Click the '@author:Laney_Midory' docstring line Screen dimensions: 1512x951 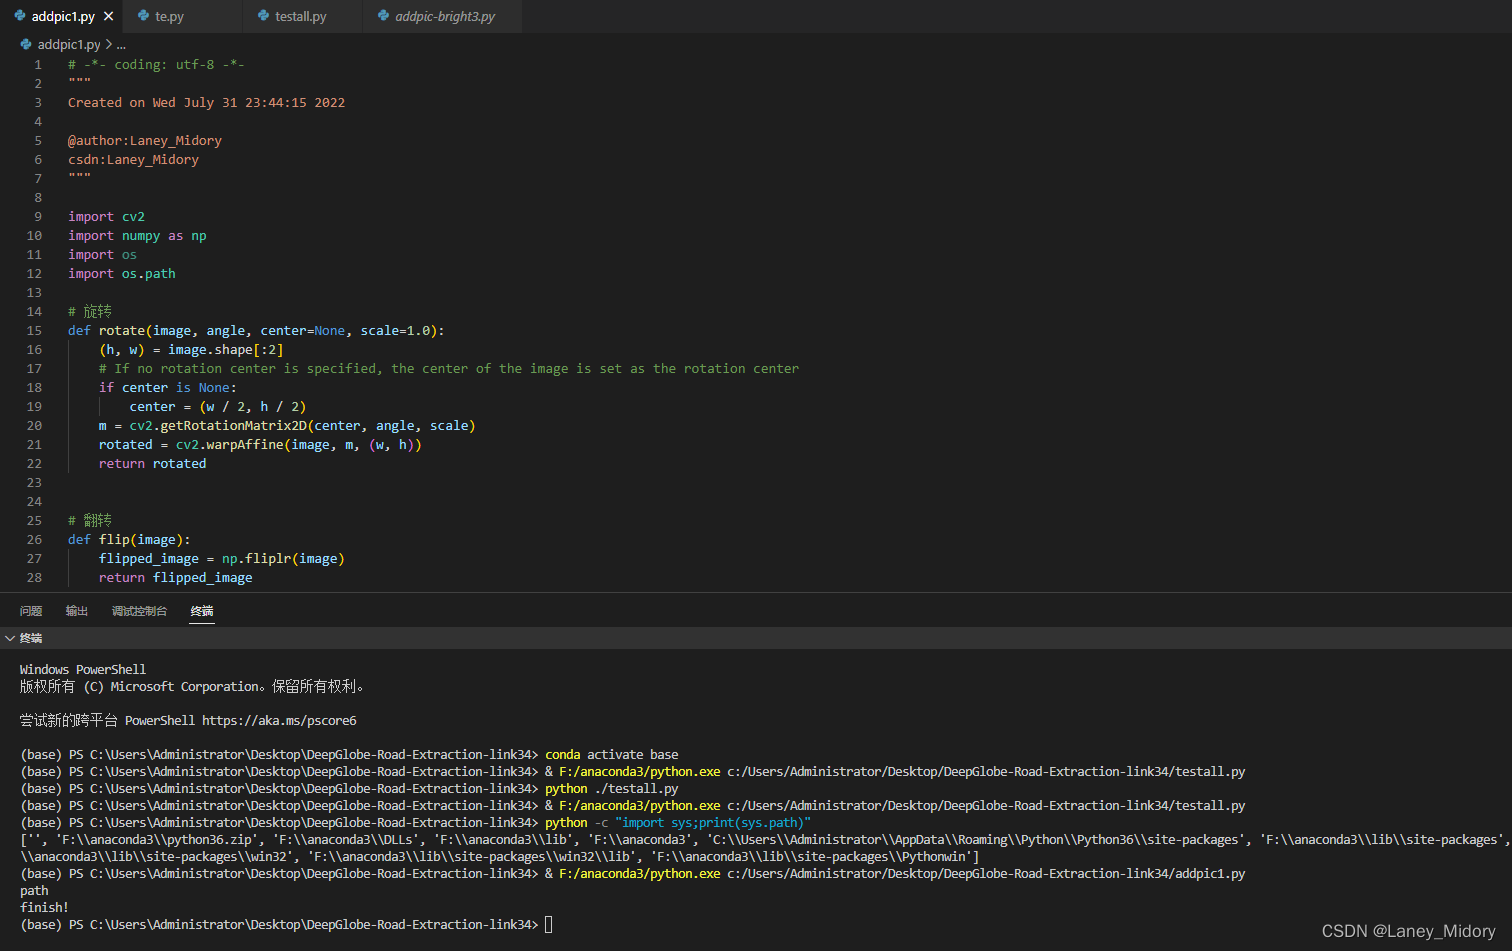click(x=145, y=140)
